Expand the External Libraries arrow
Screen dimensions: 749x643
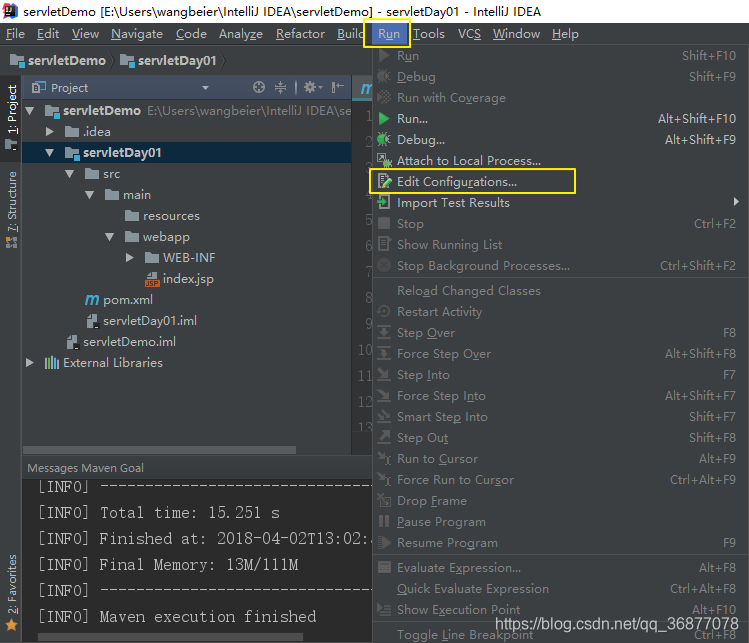(x=30, y=363)
